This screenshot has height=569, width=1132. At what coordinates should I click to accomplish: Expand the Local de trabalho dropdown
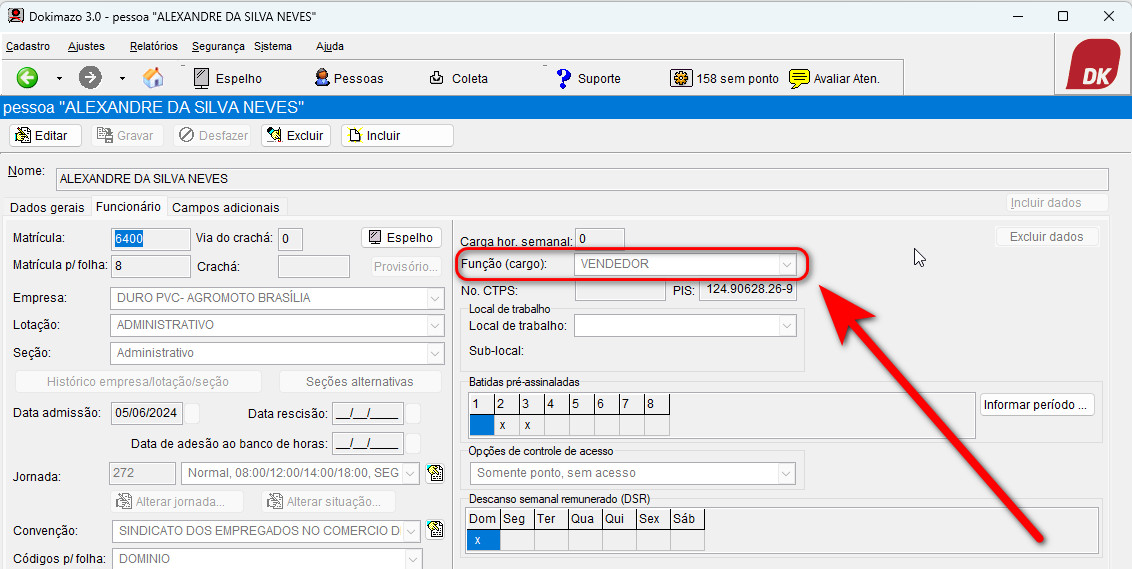(786, 326)
